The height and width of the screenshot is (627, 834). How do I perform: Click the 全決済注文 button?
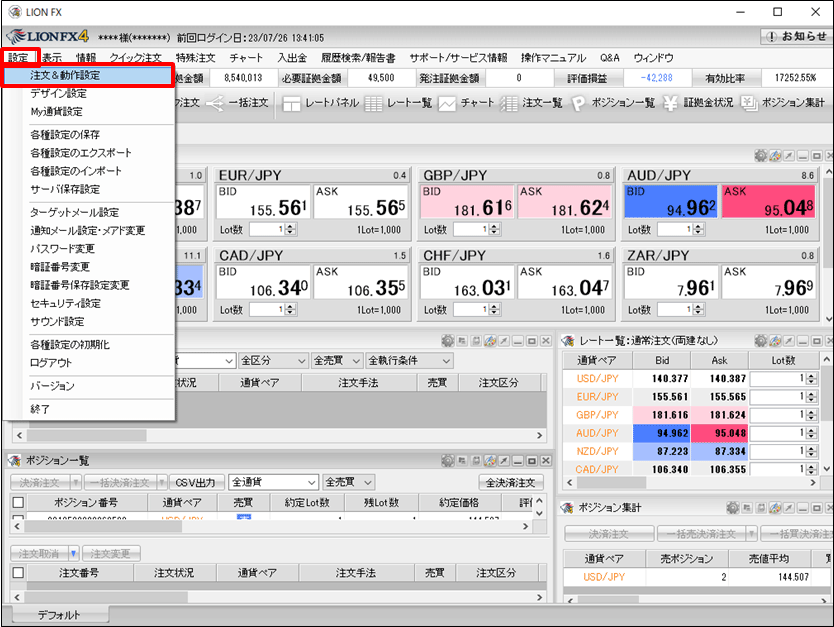[511, 482]
